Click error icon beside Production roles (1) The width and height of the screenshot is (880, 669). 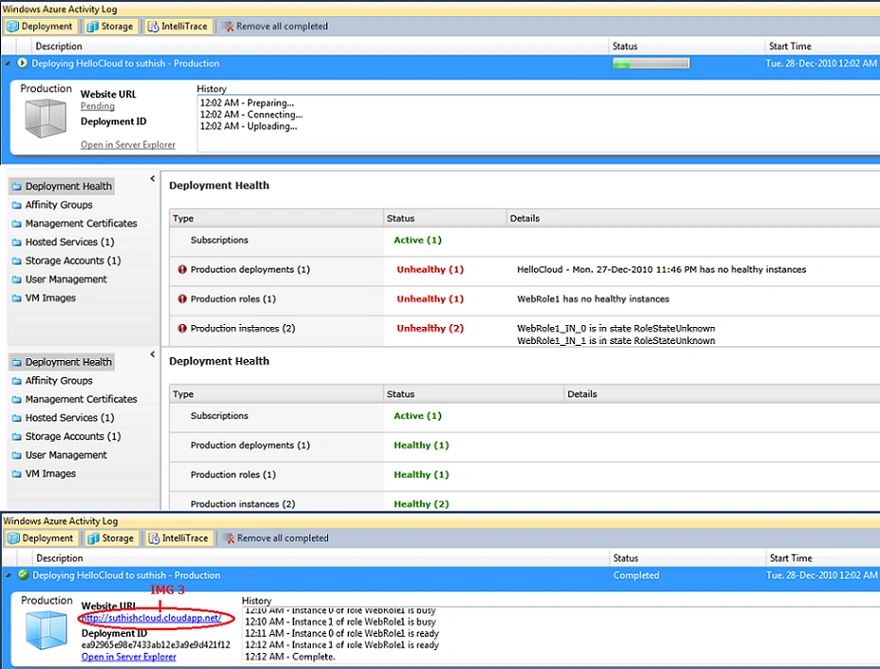tap(182, 299)
